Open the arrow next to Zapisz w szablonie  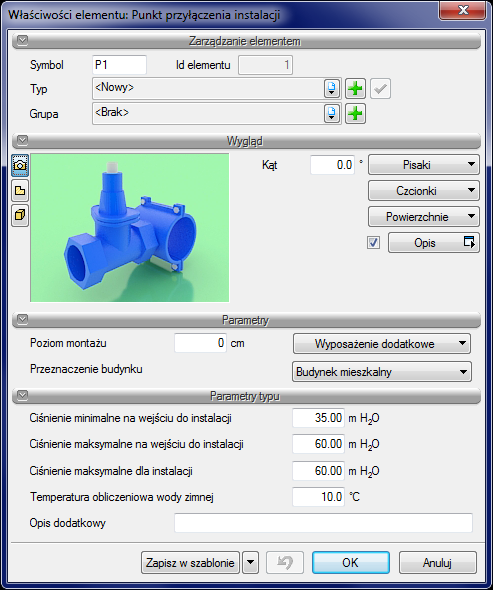point(250,563)
